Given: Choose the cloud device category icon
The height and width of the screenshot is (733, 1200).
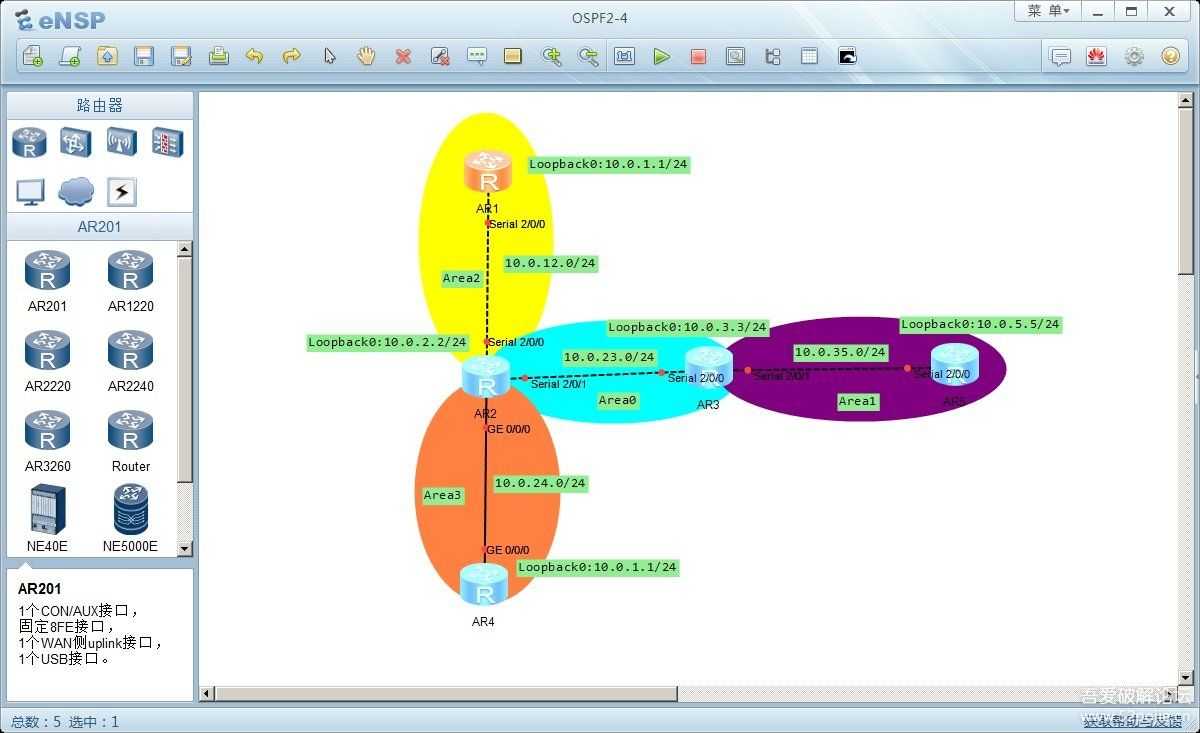Looking at the screenshot, I should tap(76, 191).
